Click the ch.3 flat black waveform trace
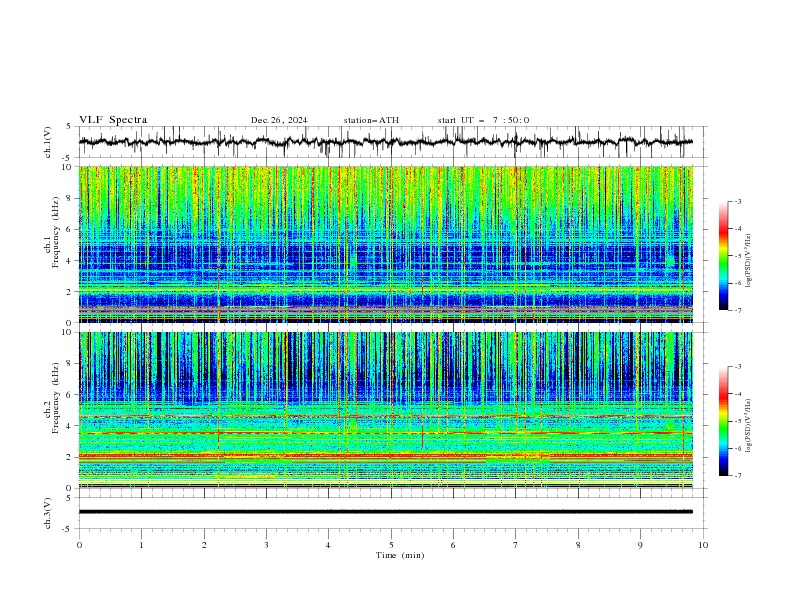Screen dimensions: 792x612 (386, 512)
